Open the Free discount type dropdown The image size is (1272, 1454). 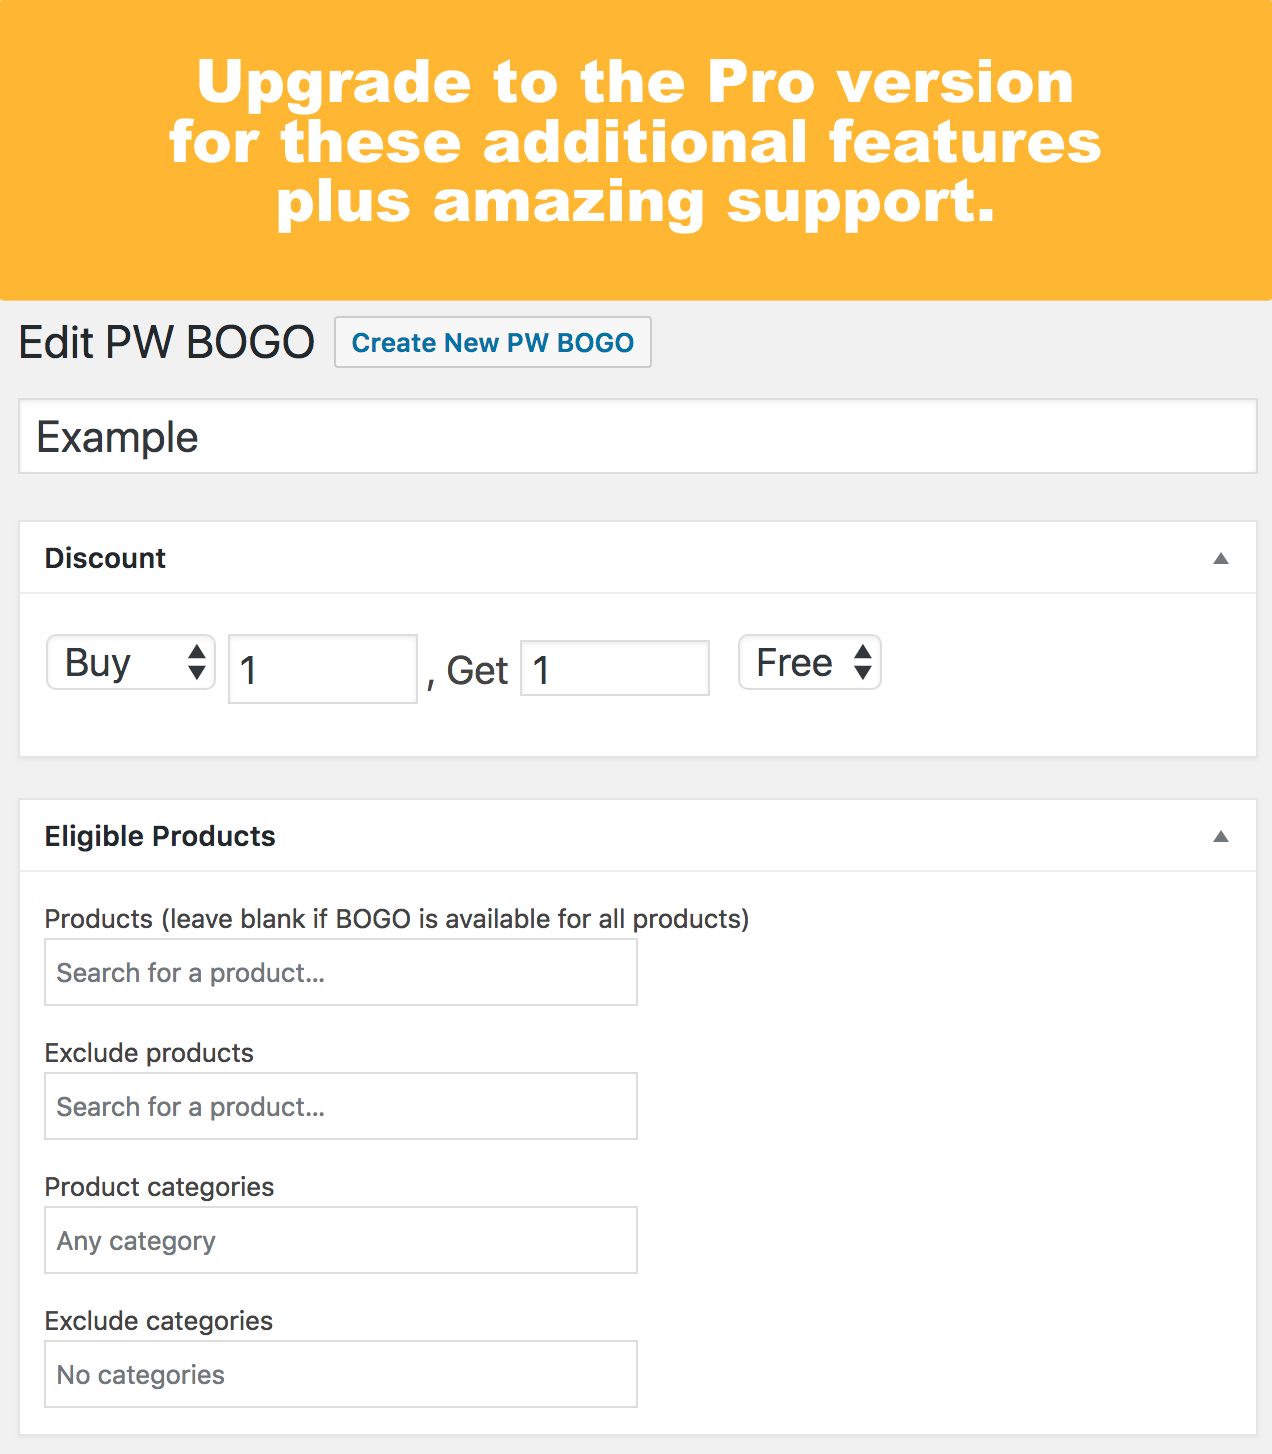coord(808,663)
